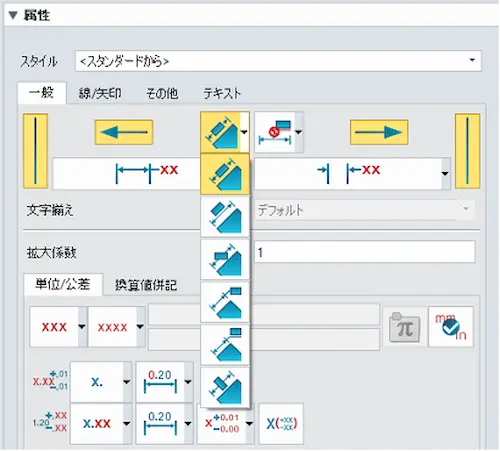500x451 pixels.
Task: Collapse the 属性 section triangle
Action: point(13,15)
